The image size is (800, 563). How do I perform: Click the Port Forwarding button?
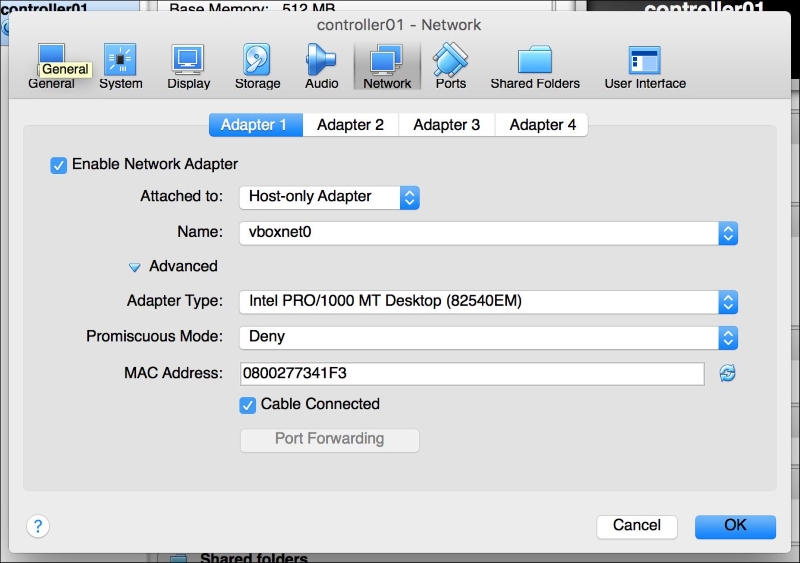[330, 440]
